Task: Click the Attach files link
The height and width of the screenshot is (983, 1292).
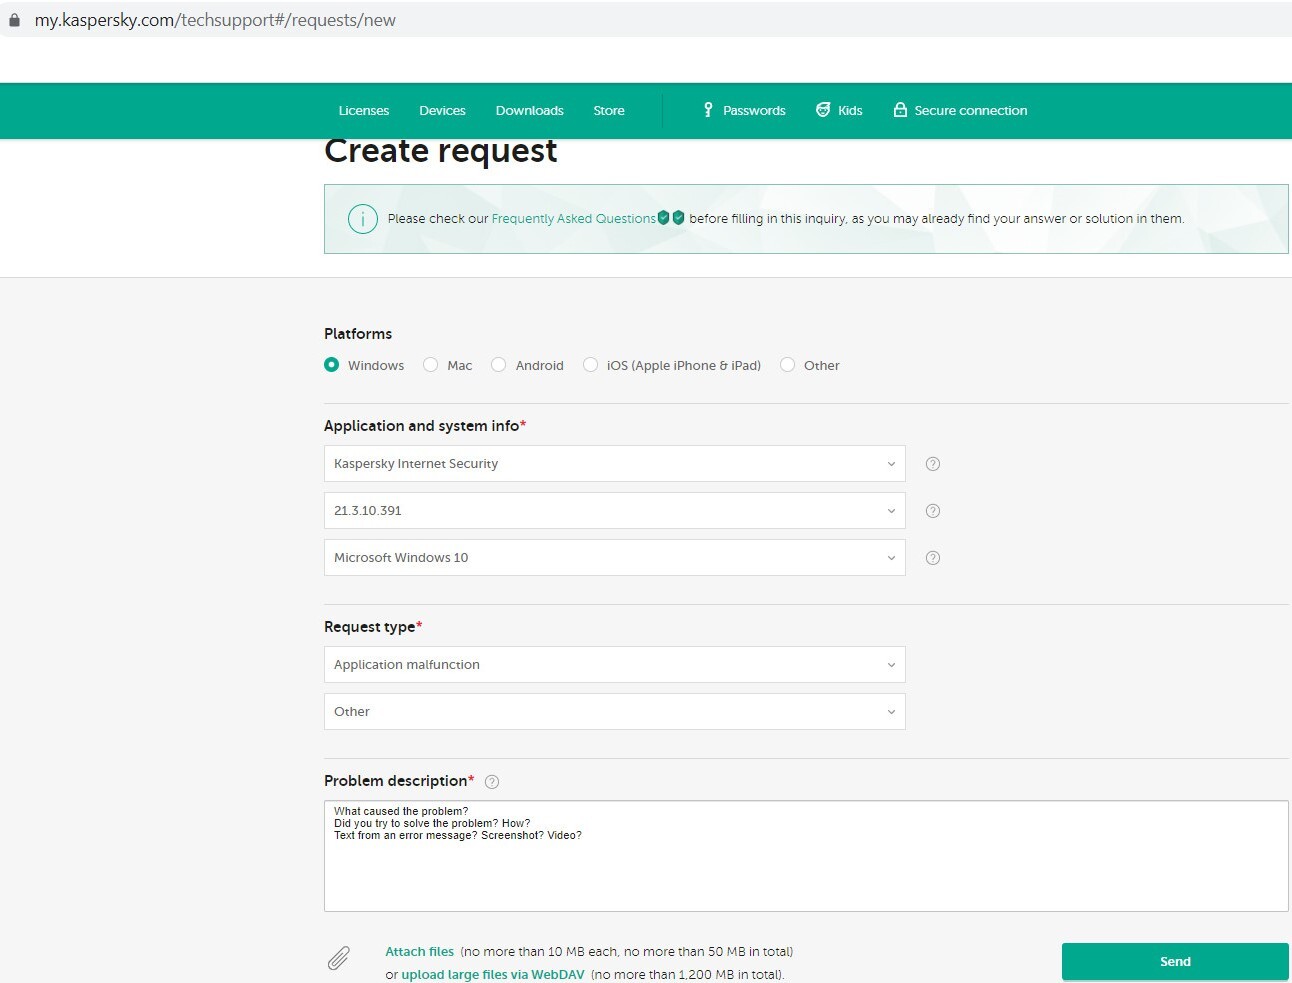Action: tap(420, 952)
